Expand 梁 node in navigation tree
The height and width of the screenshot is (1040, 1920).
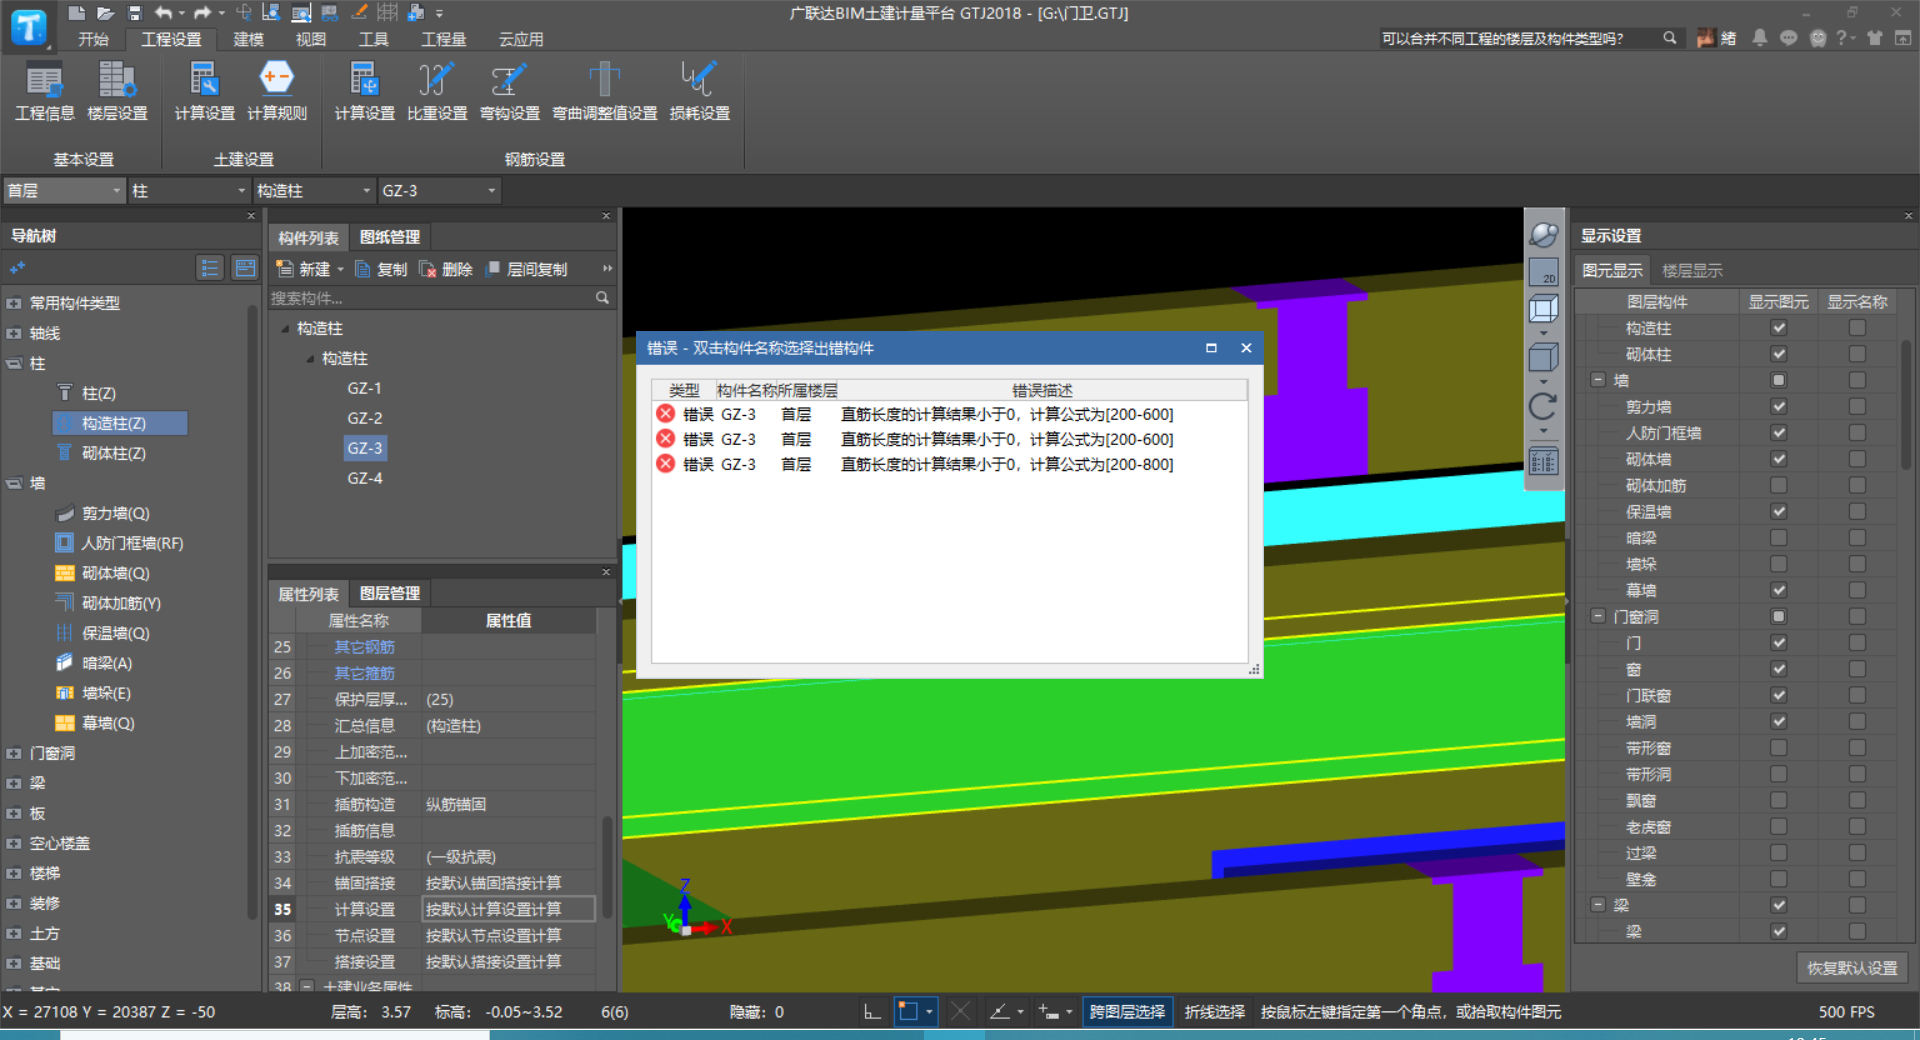(x=14, y=783)
